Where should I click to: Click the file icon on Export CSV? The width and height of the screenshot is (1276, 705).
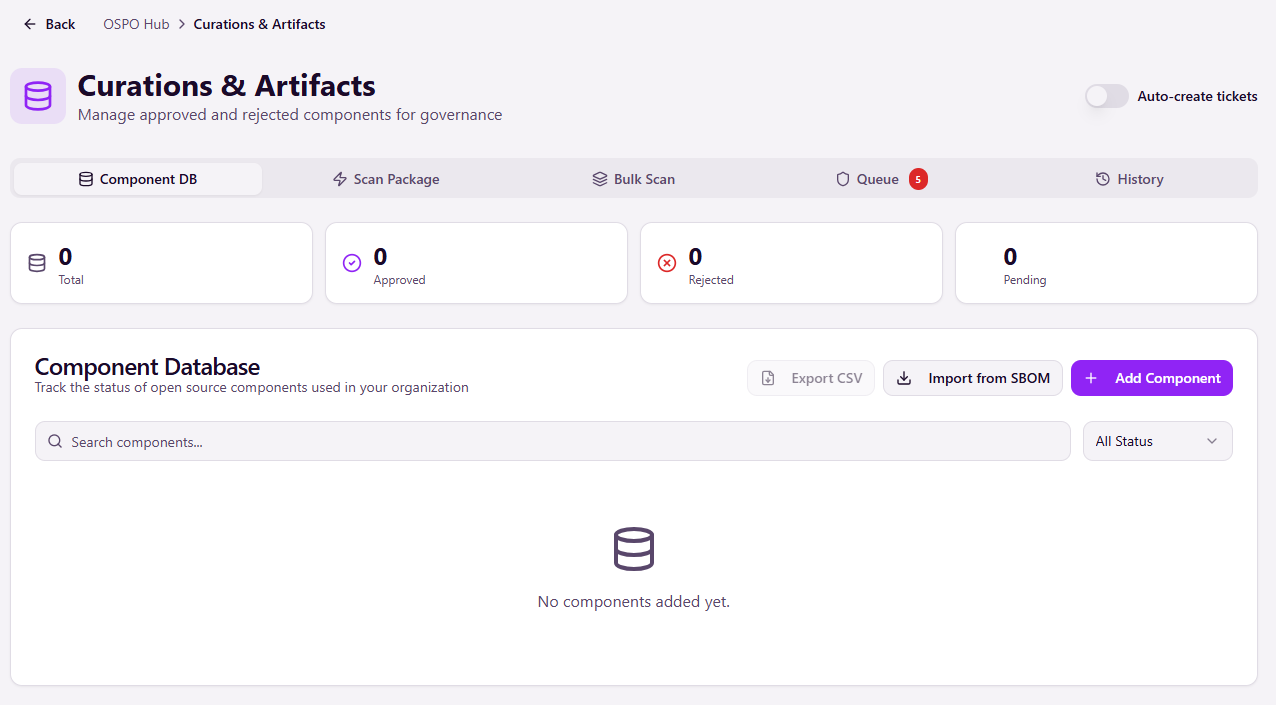(x=768, y=378)
